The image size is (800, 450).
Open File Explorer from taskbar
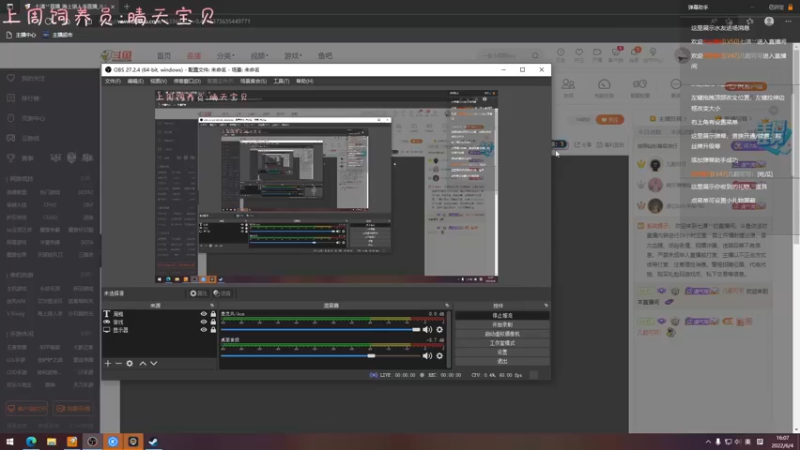[52, 441]
